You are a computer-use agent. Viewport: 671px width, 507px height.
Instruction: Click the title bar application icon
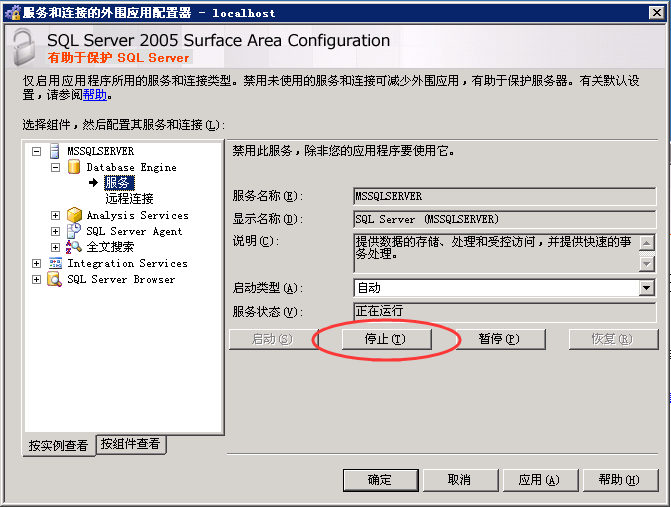coord(12,12)
